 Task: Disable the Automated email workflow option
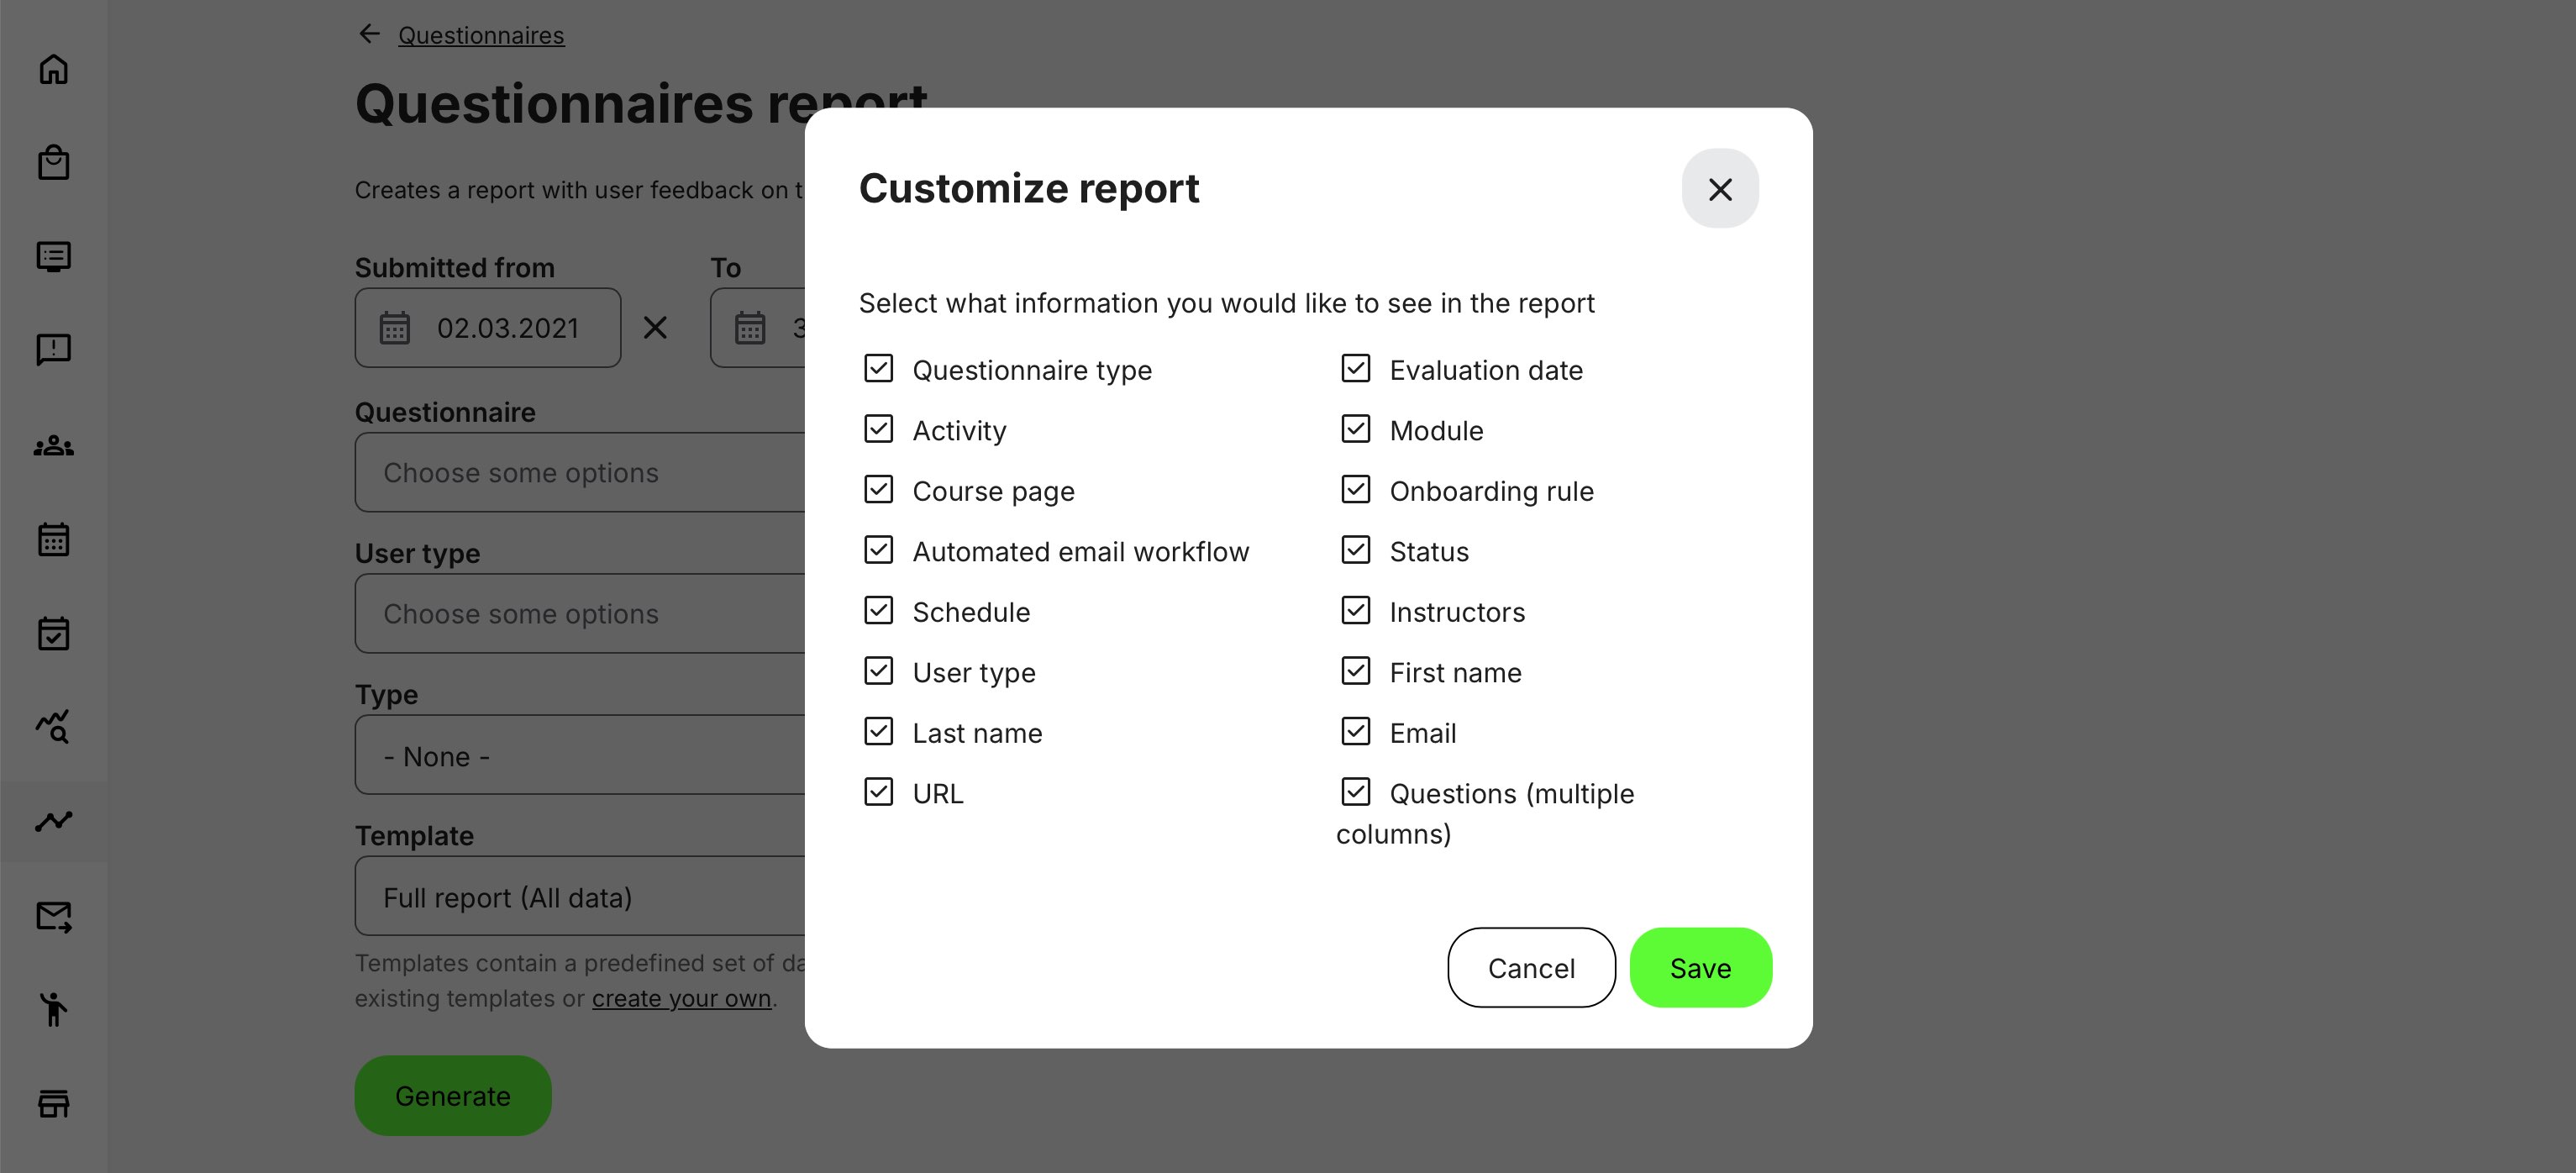tap(878, 550)
